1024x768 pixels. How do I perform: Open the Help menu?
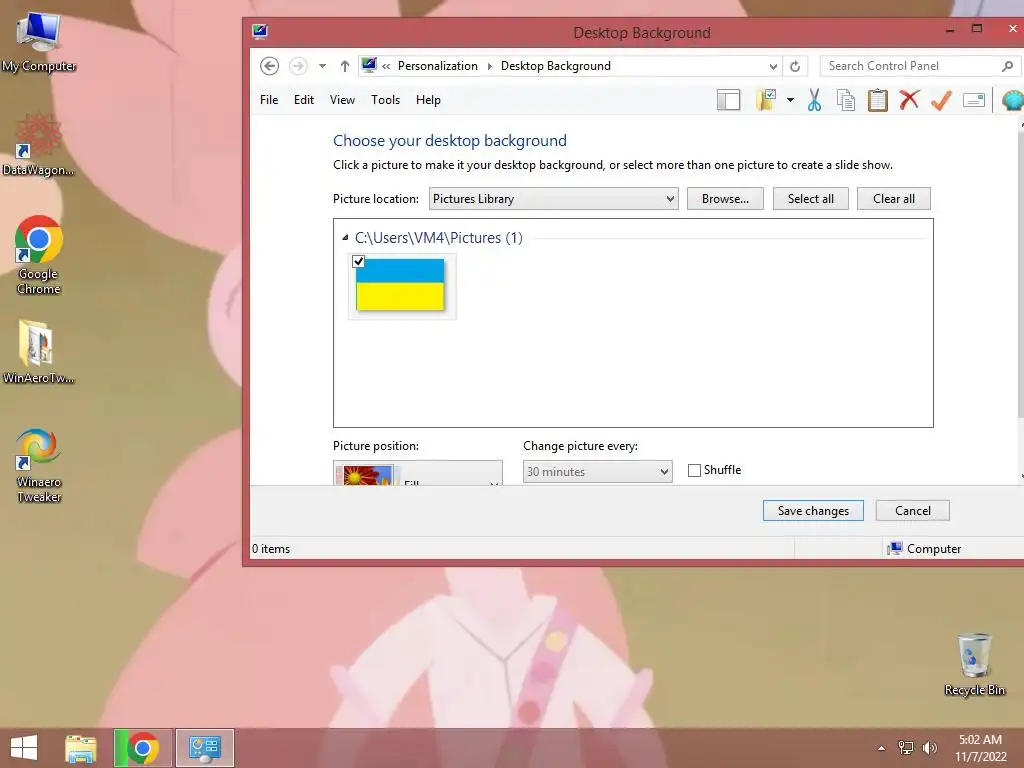coord(428,100)
